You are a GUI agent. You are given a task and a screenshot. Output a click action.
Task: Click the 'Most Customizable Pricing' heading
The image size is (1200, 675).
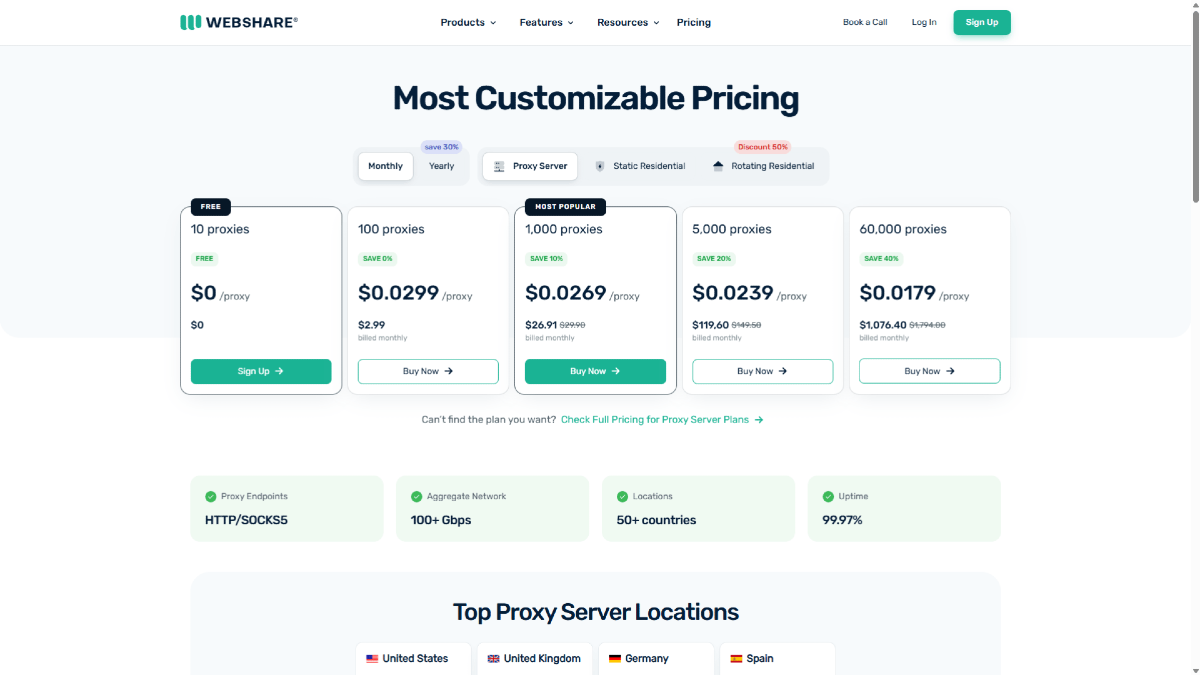click(x=596, y=98)
